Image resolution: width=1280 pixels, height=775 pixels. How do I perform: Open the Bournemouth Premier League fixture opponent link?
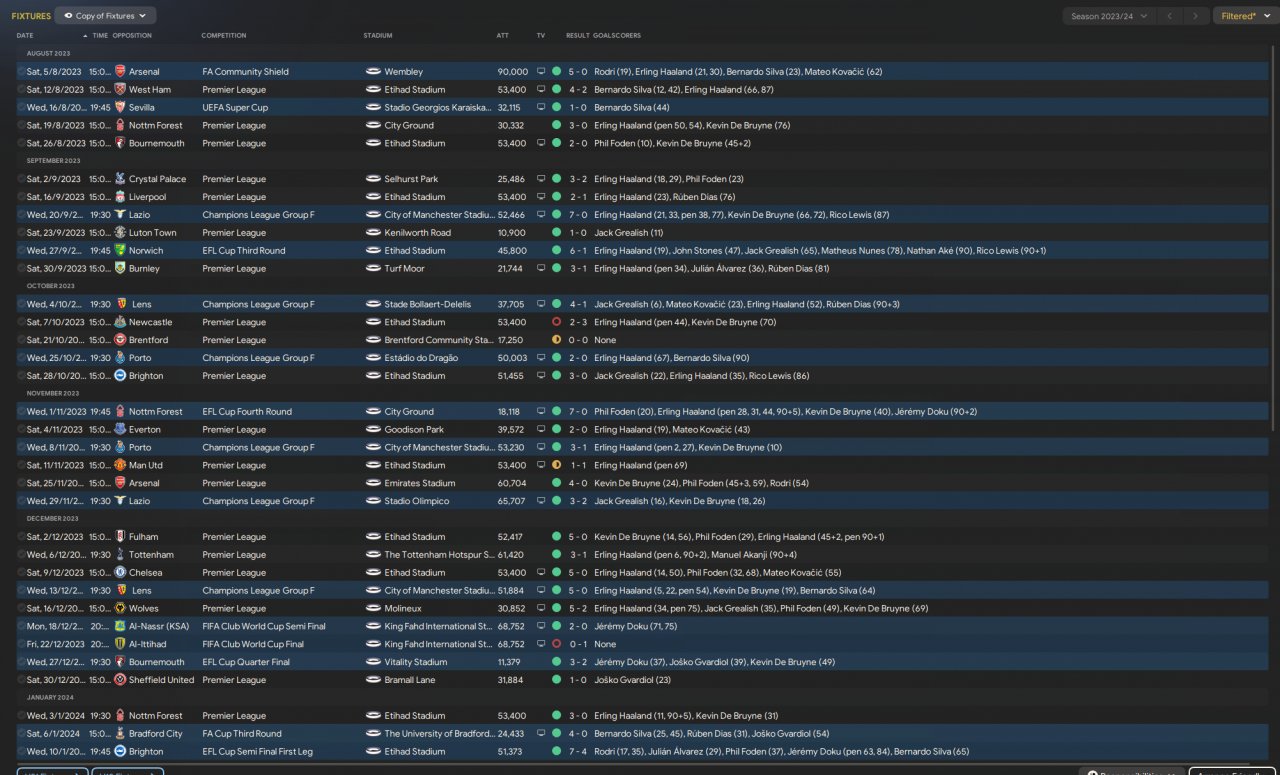coord(157,144)
